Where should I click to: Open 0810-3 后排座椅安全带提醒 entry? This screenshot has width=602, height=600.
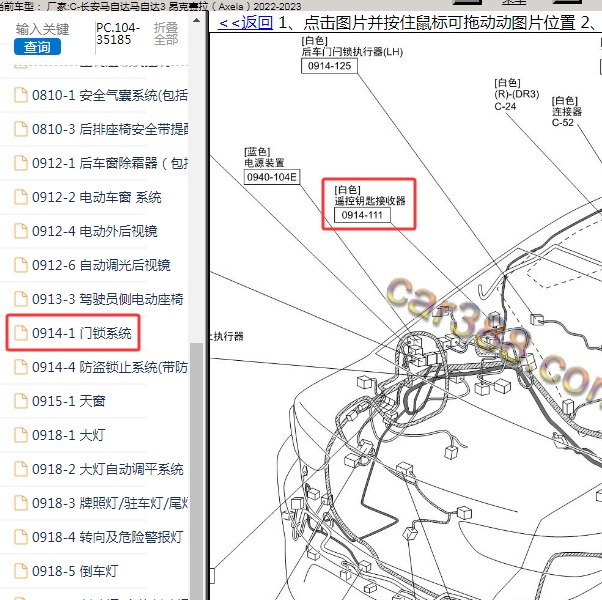pos(110,129)
